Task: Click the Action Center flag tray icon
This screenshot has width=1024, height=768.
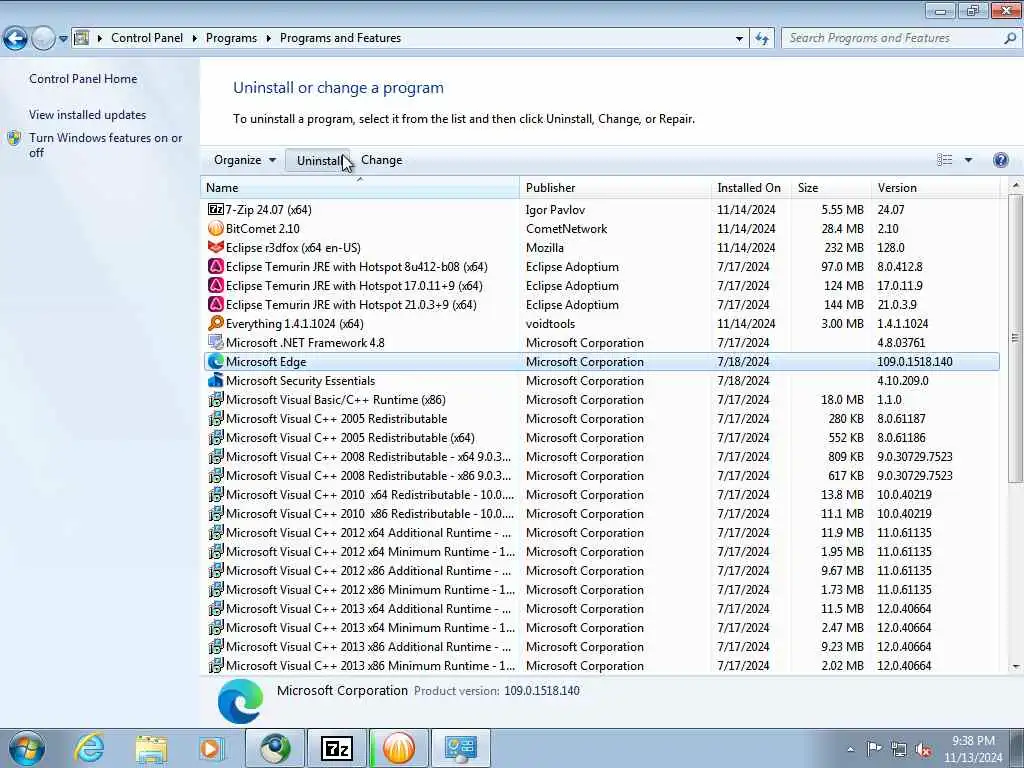Action: point(874,749)
